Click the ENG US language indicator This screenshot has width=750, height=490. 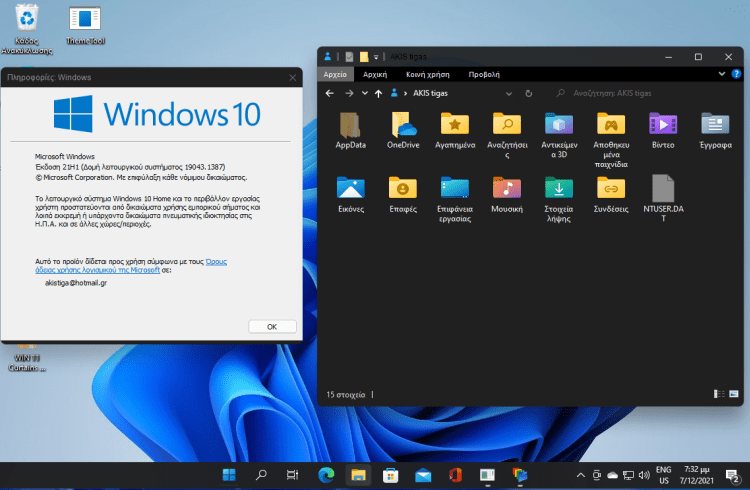663,475
